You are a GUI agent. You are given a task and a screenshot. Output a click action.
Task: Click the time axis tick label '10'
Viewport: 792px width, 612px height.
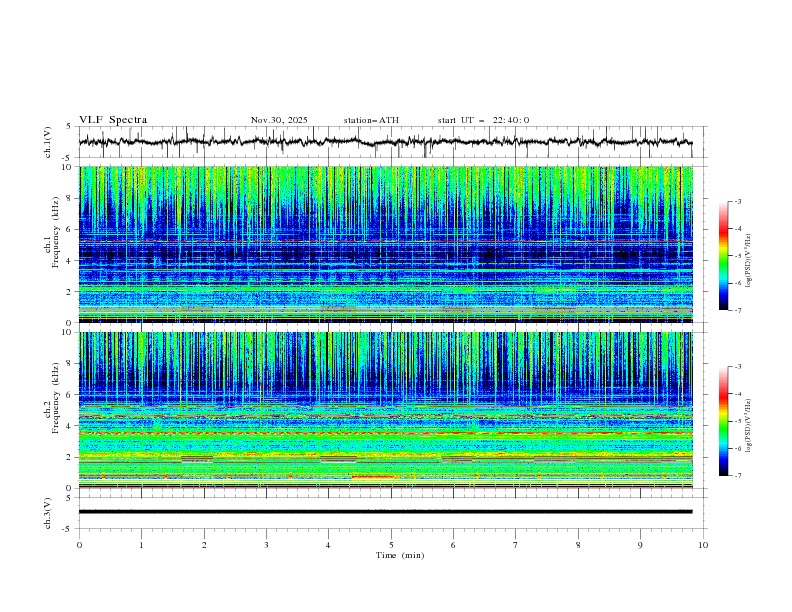point(703,545)
